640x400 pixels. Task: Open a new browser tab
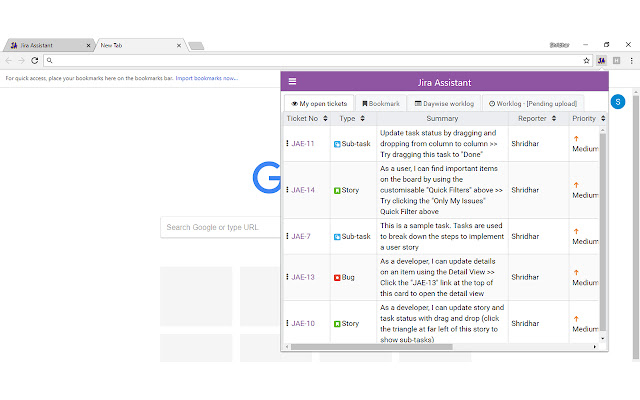click(x=196, y=46)
